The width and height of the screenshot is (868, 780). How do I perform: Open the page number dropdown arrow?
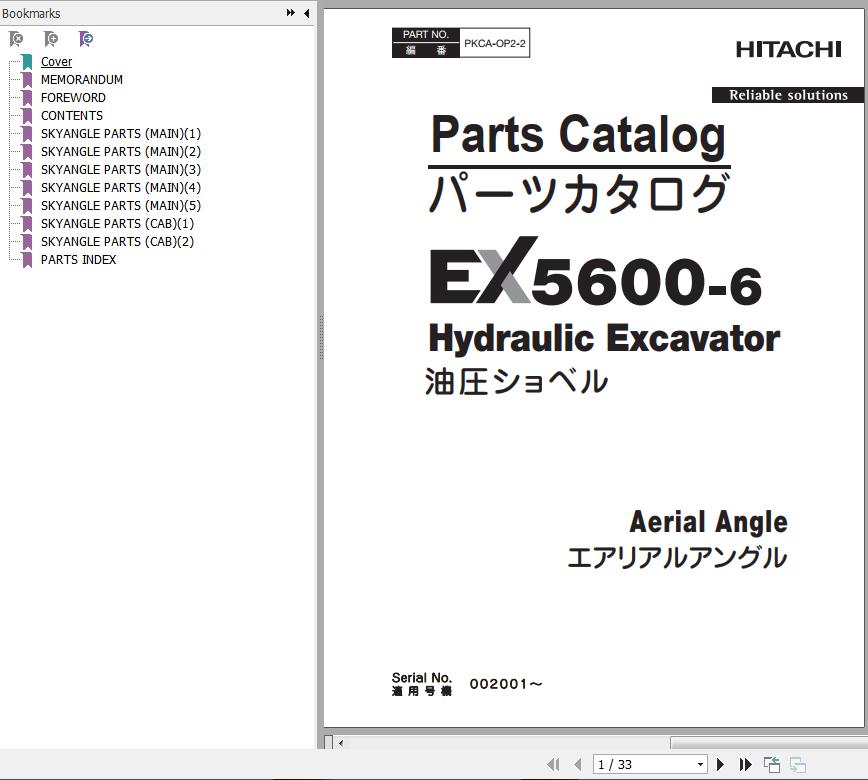pyautogui.click(x=700, y=764)
